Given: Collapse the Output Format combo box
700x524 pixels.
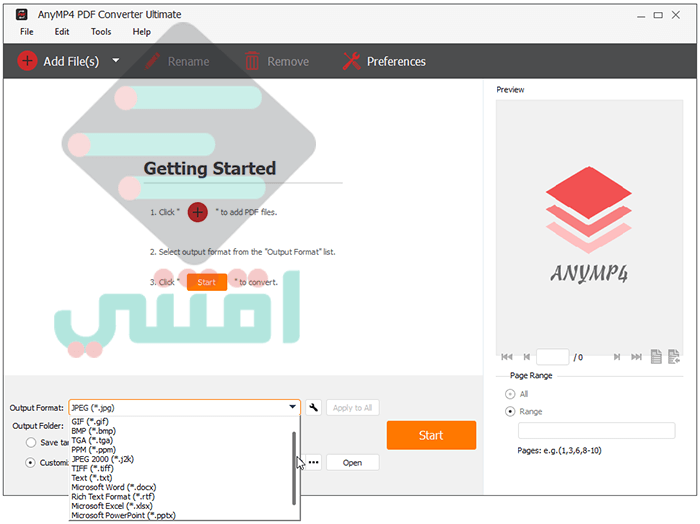Looking at the screenshot, I should pos(292,407).
